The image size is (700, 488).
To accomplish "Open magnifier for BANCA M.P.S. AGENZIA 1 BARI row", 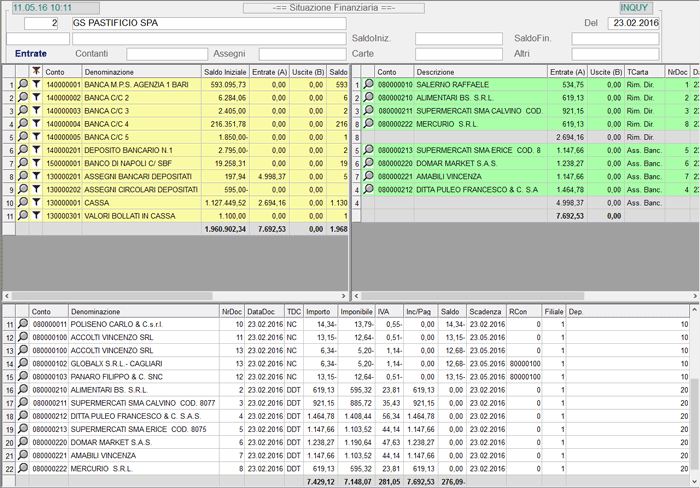I will tap(23, 84).
